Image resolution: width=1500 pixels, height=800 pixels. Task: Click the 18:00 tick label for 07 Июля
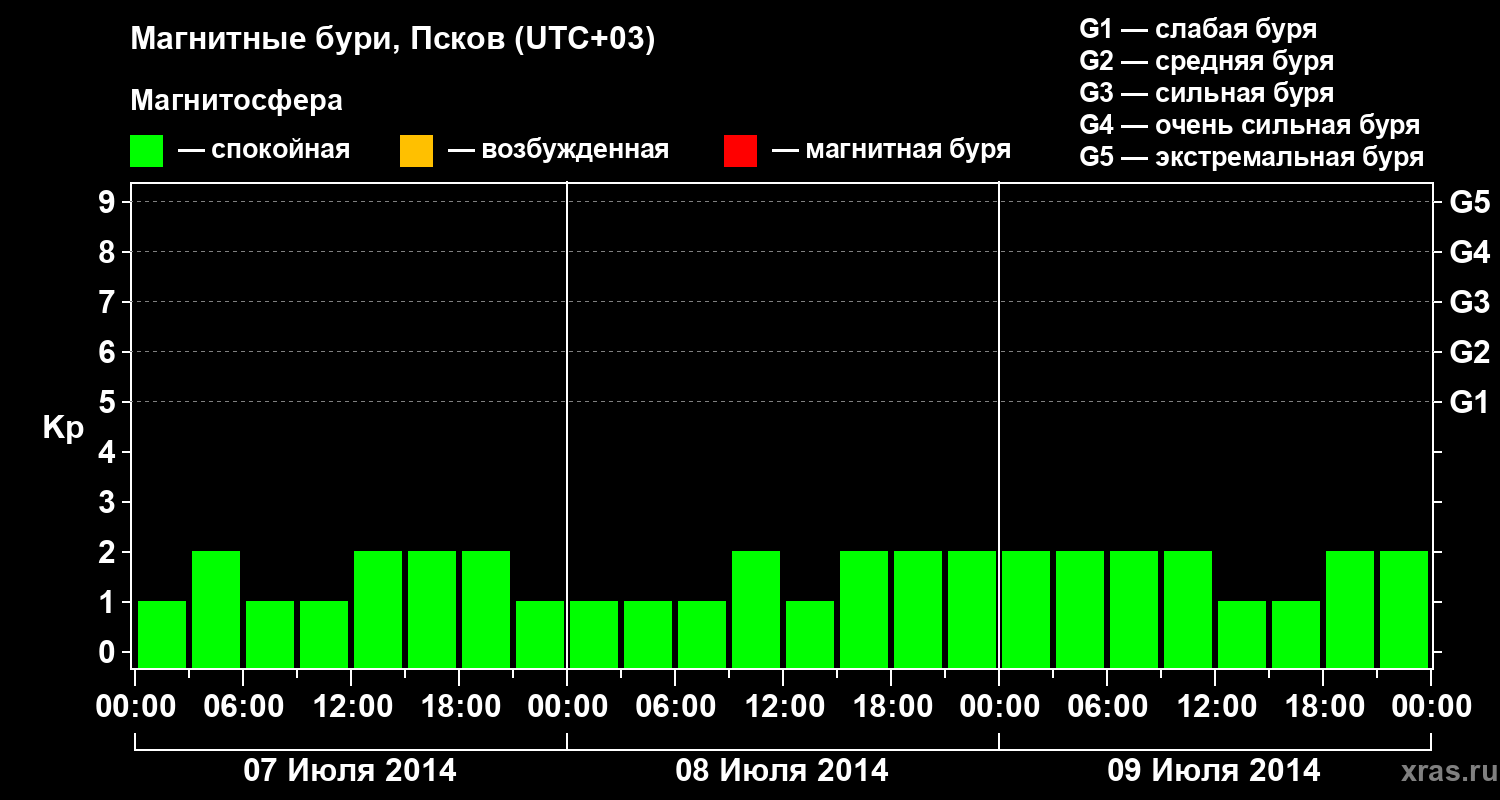tap(459, 707)
